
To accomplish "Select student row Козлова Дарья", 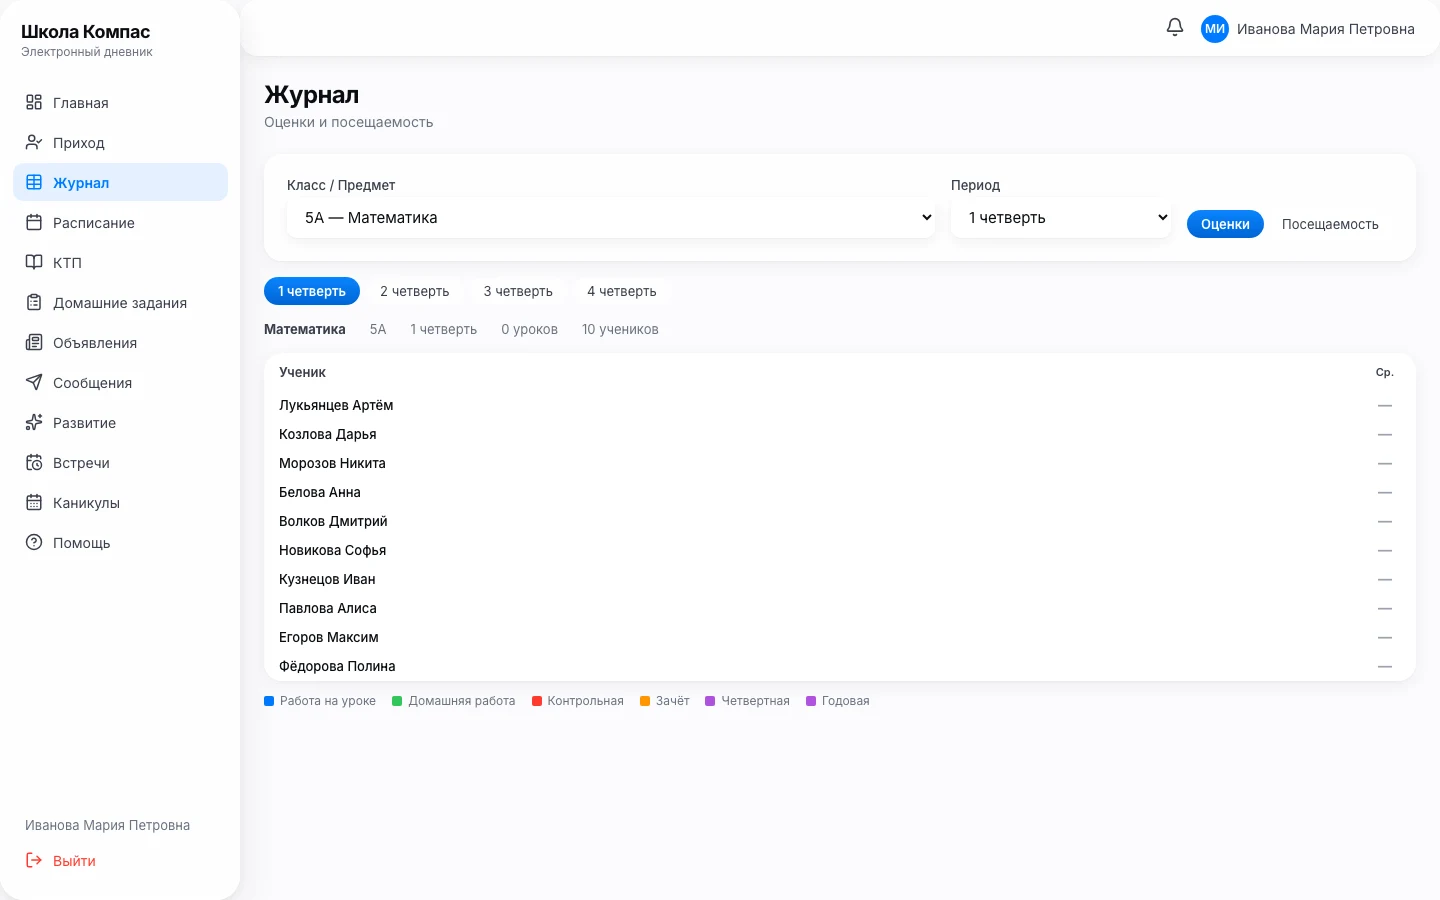I will 840,434.
